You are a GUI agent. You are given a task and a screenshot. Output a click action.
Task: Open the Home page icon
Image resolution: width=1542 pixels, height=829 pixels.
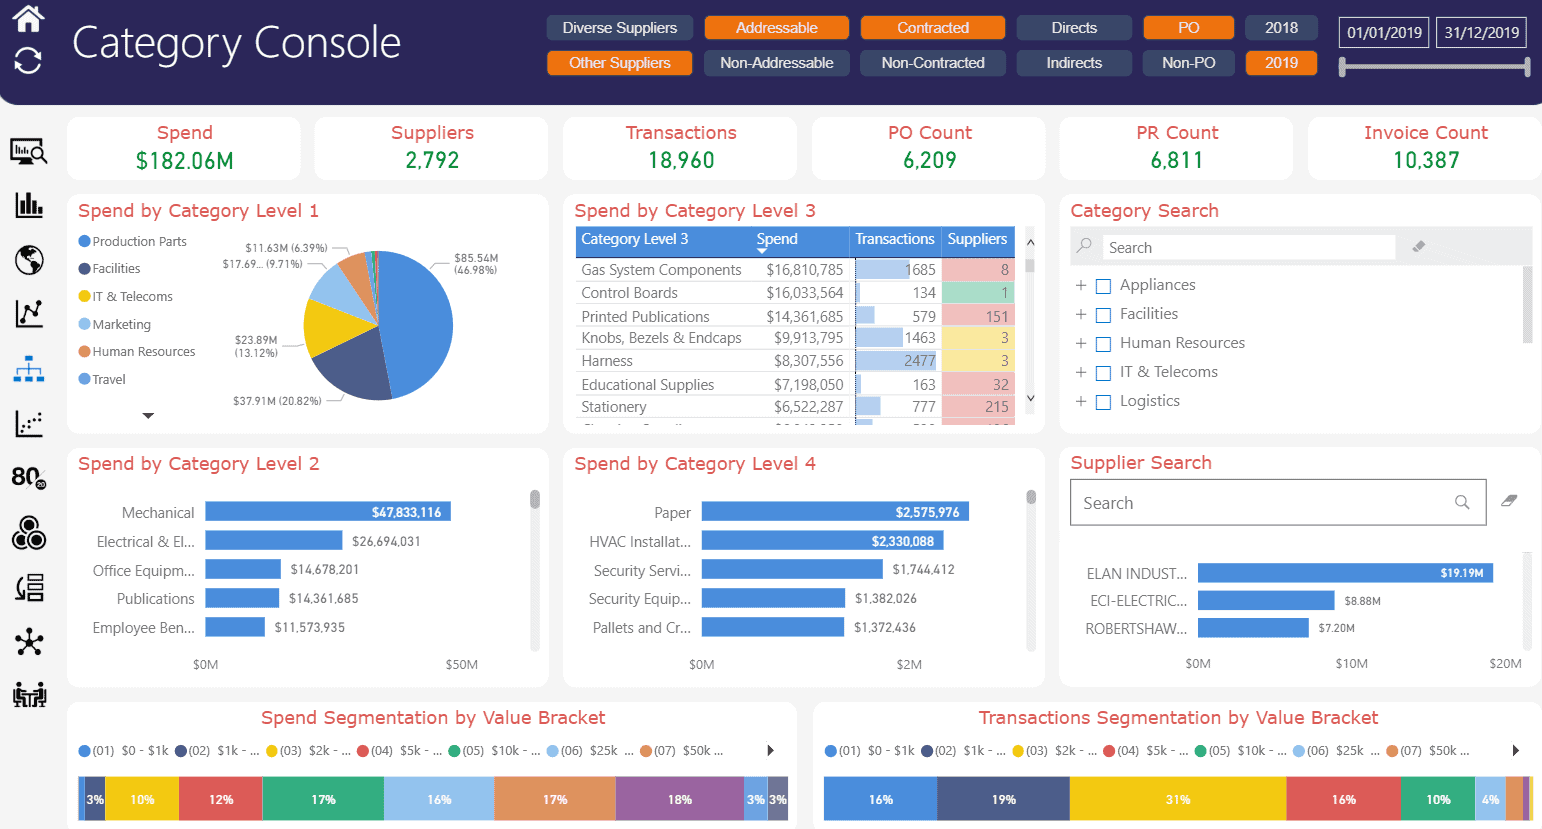(29, 16)
